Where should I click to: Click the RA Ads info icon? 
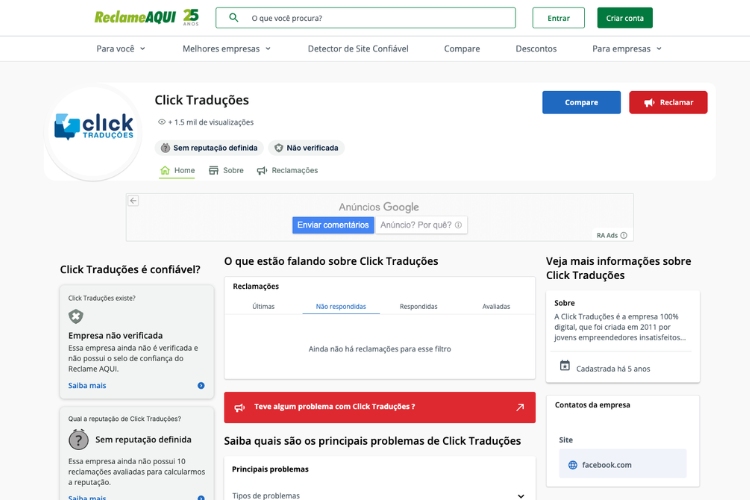pyautogui.click(x=624, y=235)
